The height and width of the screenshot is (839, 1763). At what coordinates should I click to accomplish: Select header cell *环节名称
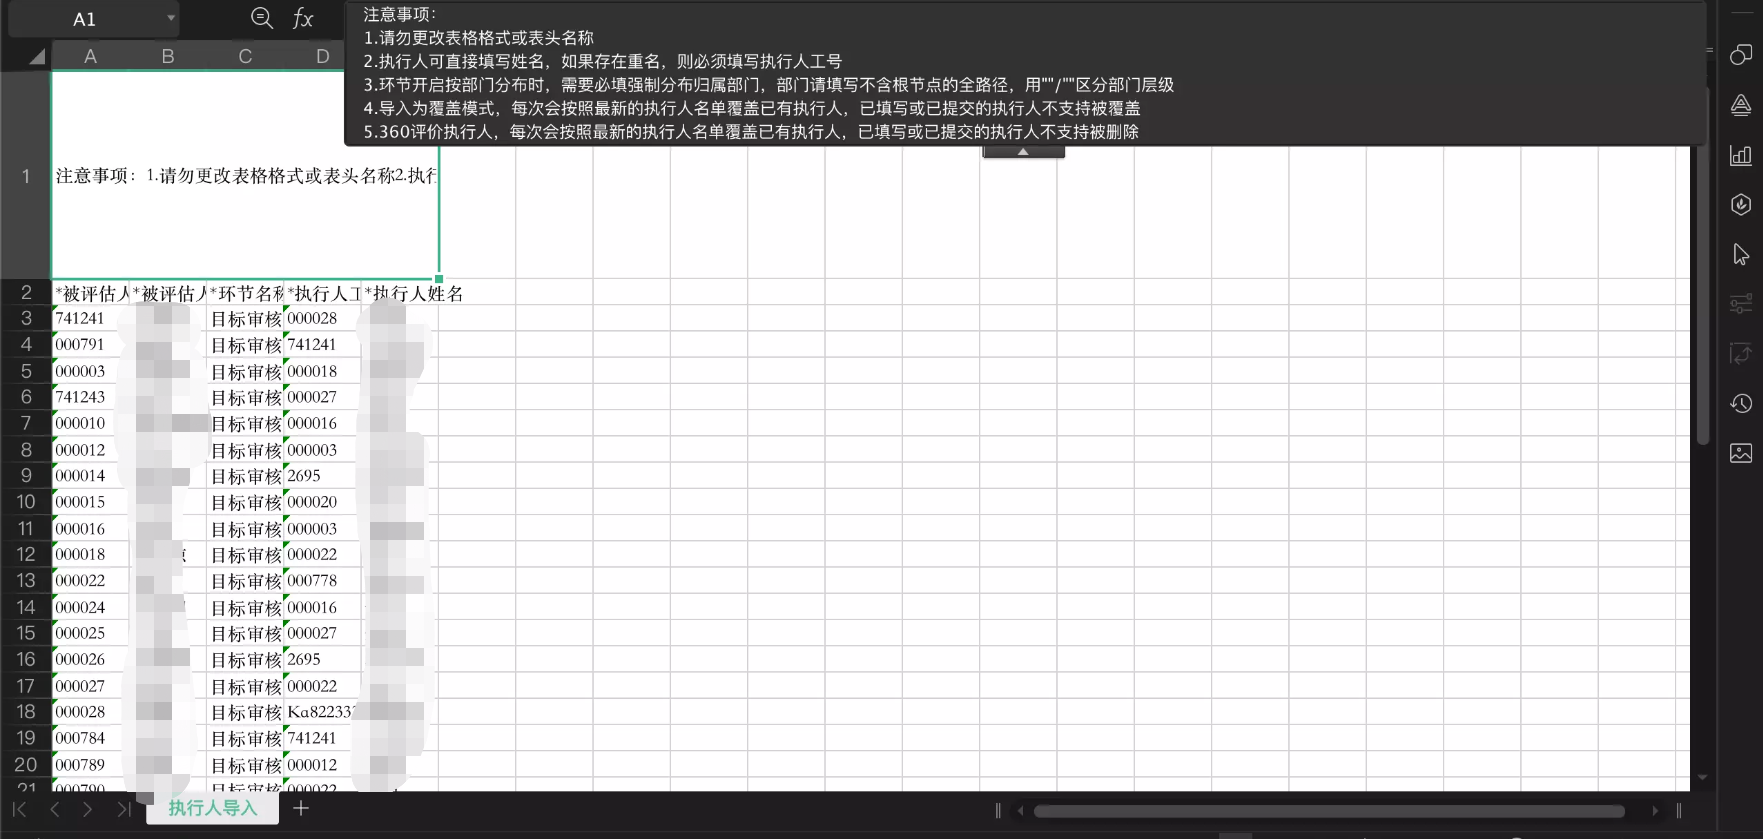coord(246,293)
